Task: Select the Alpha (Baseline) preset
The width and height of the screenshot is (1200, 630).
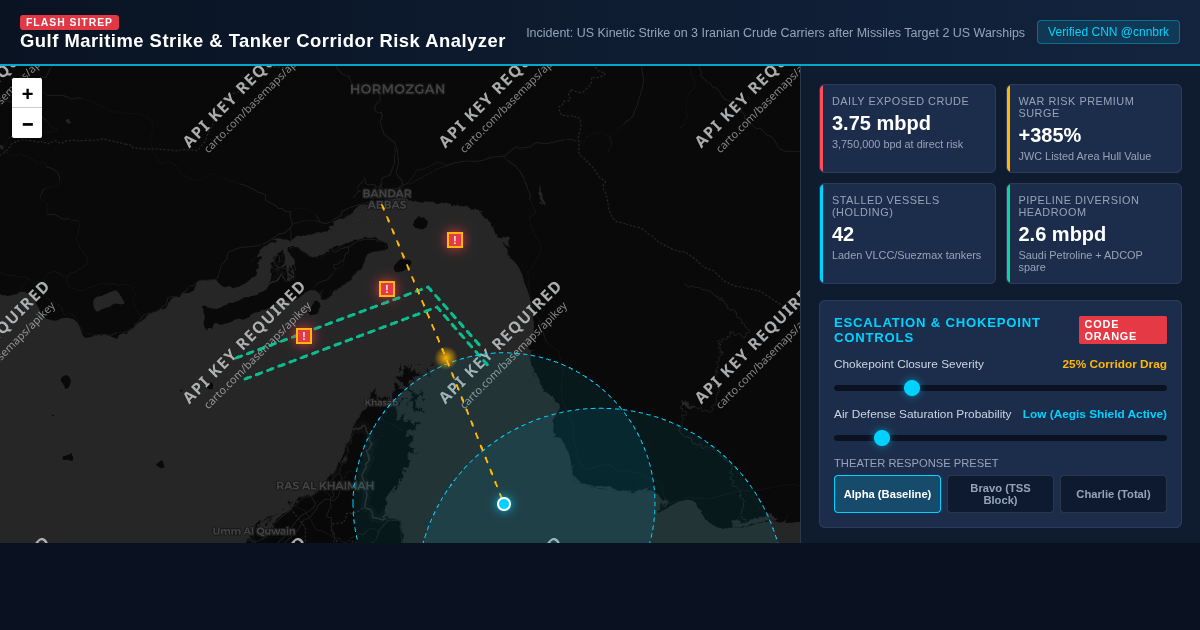Action: coord(887,494)
